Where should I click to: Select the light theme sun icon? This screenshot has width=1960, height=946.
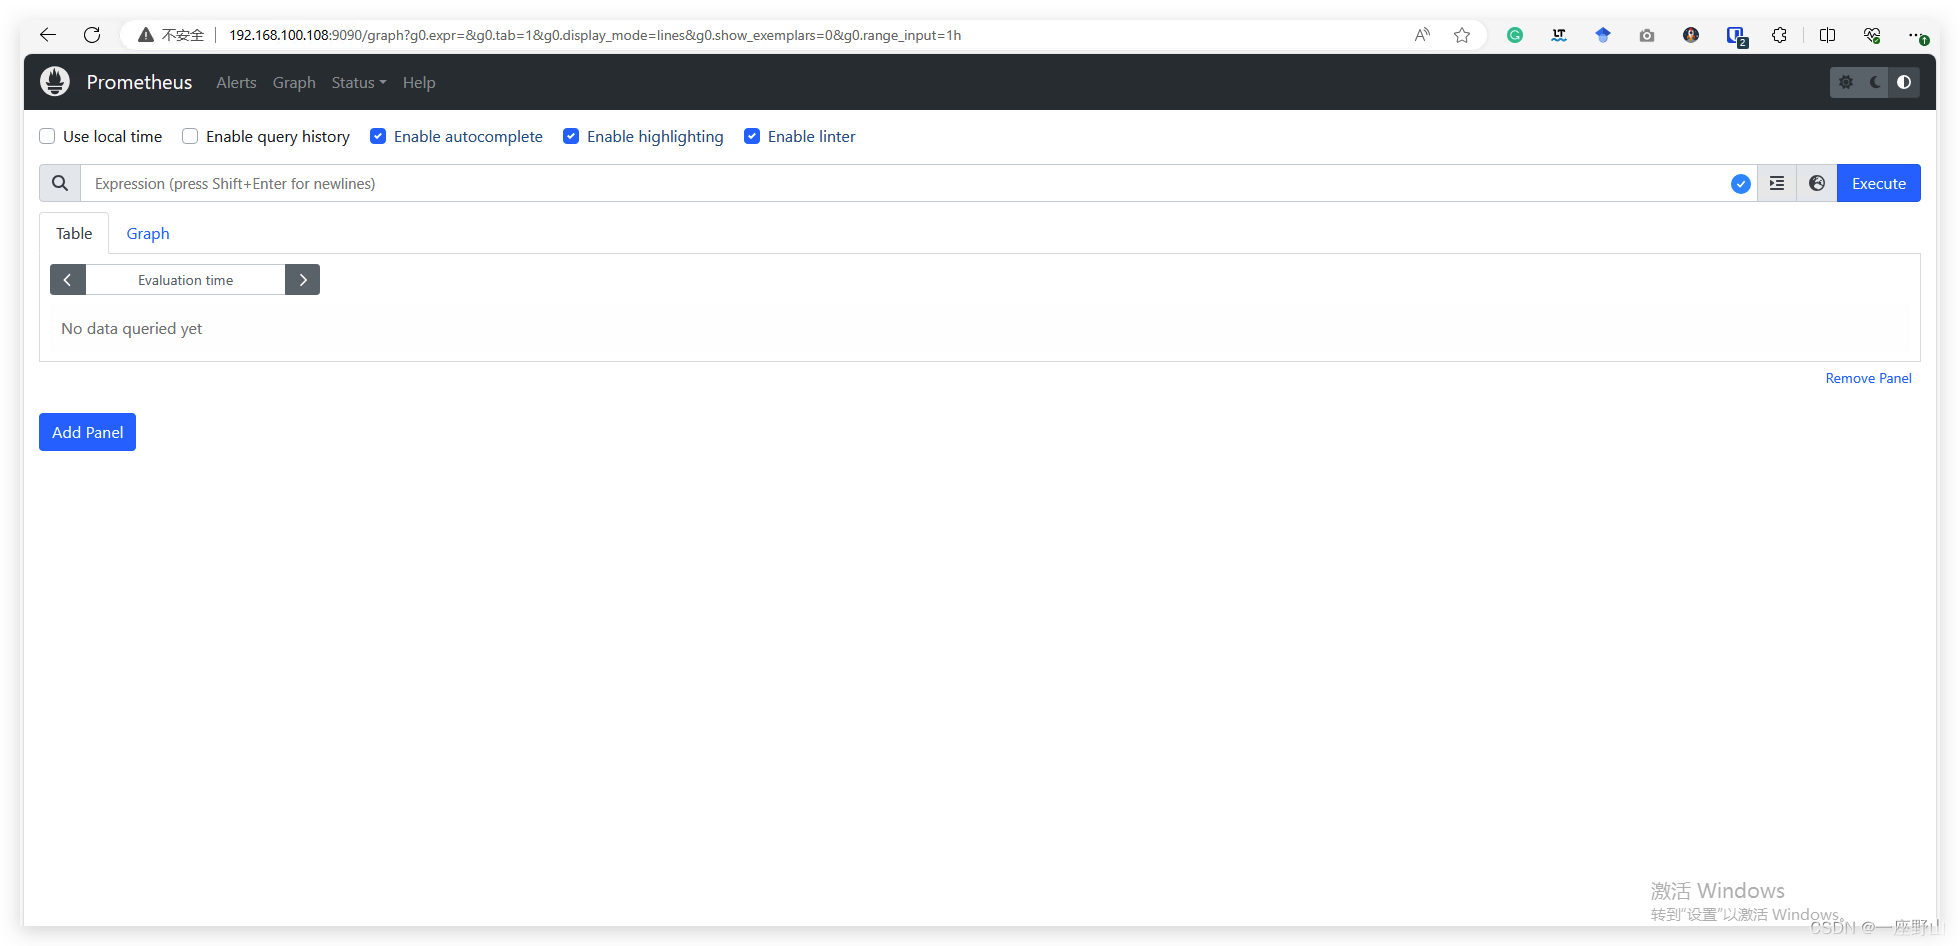coord(1845,82)
